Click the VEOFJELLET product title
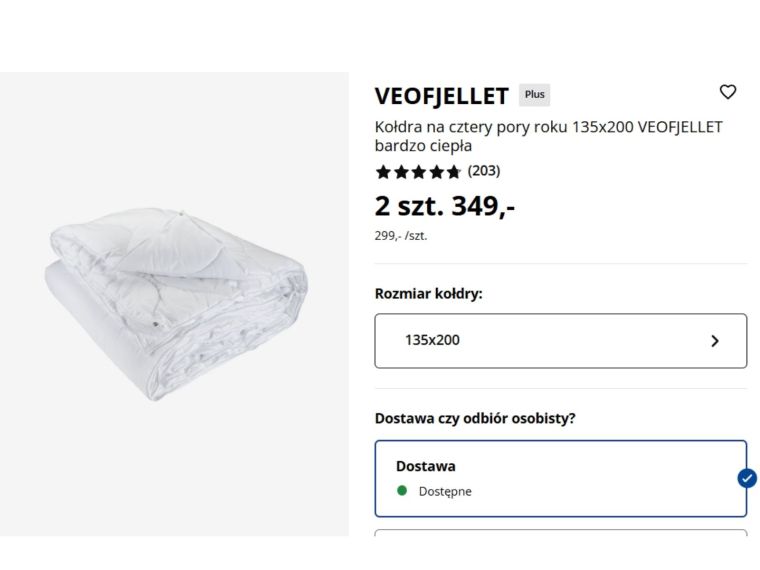The height and width of the screenshot is (570, 760). point(442,96)
